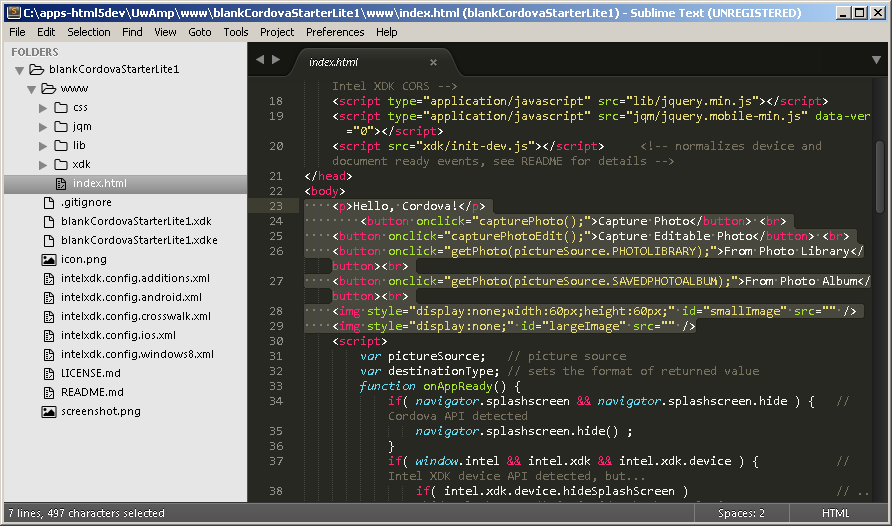
Task: Click the jqm folder icon
Action: coord(61,126)
